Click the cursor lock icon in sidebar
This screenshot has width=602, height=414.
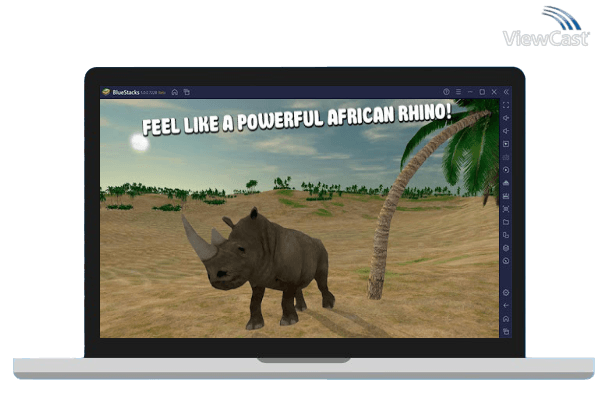coord(506,144)
